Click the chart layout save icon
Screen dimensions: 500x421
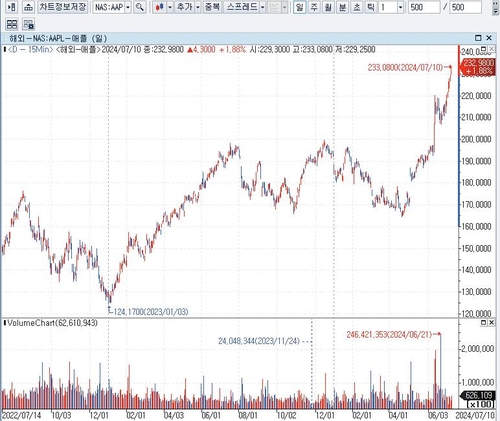point(29,24)
